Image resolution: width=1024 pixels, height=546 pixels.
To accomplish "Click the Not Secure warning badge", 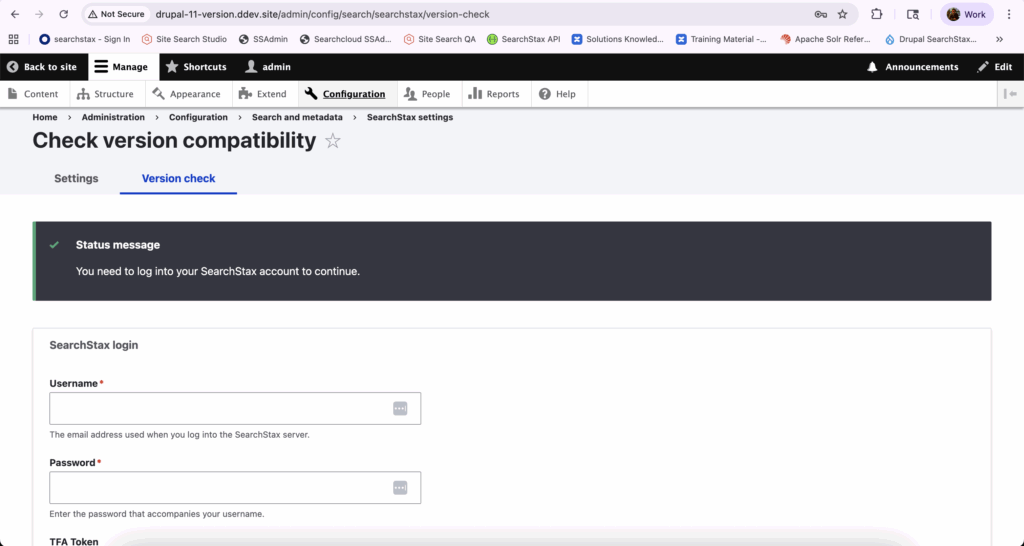I will [x=116, y=14].
